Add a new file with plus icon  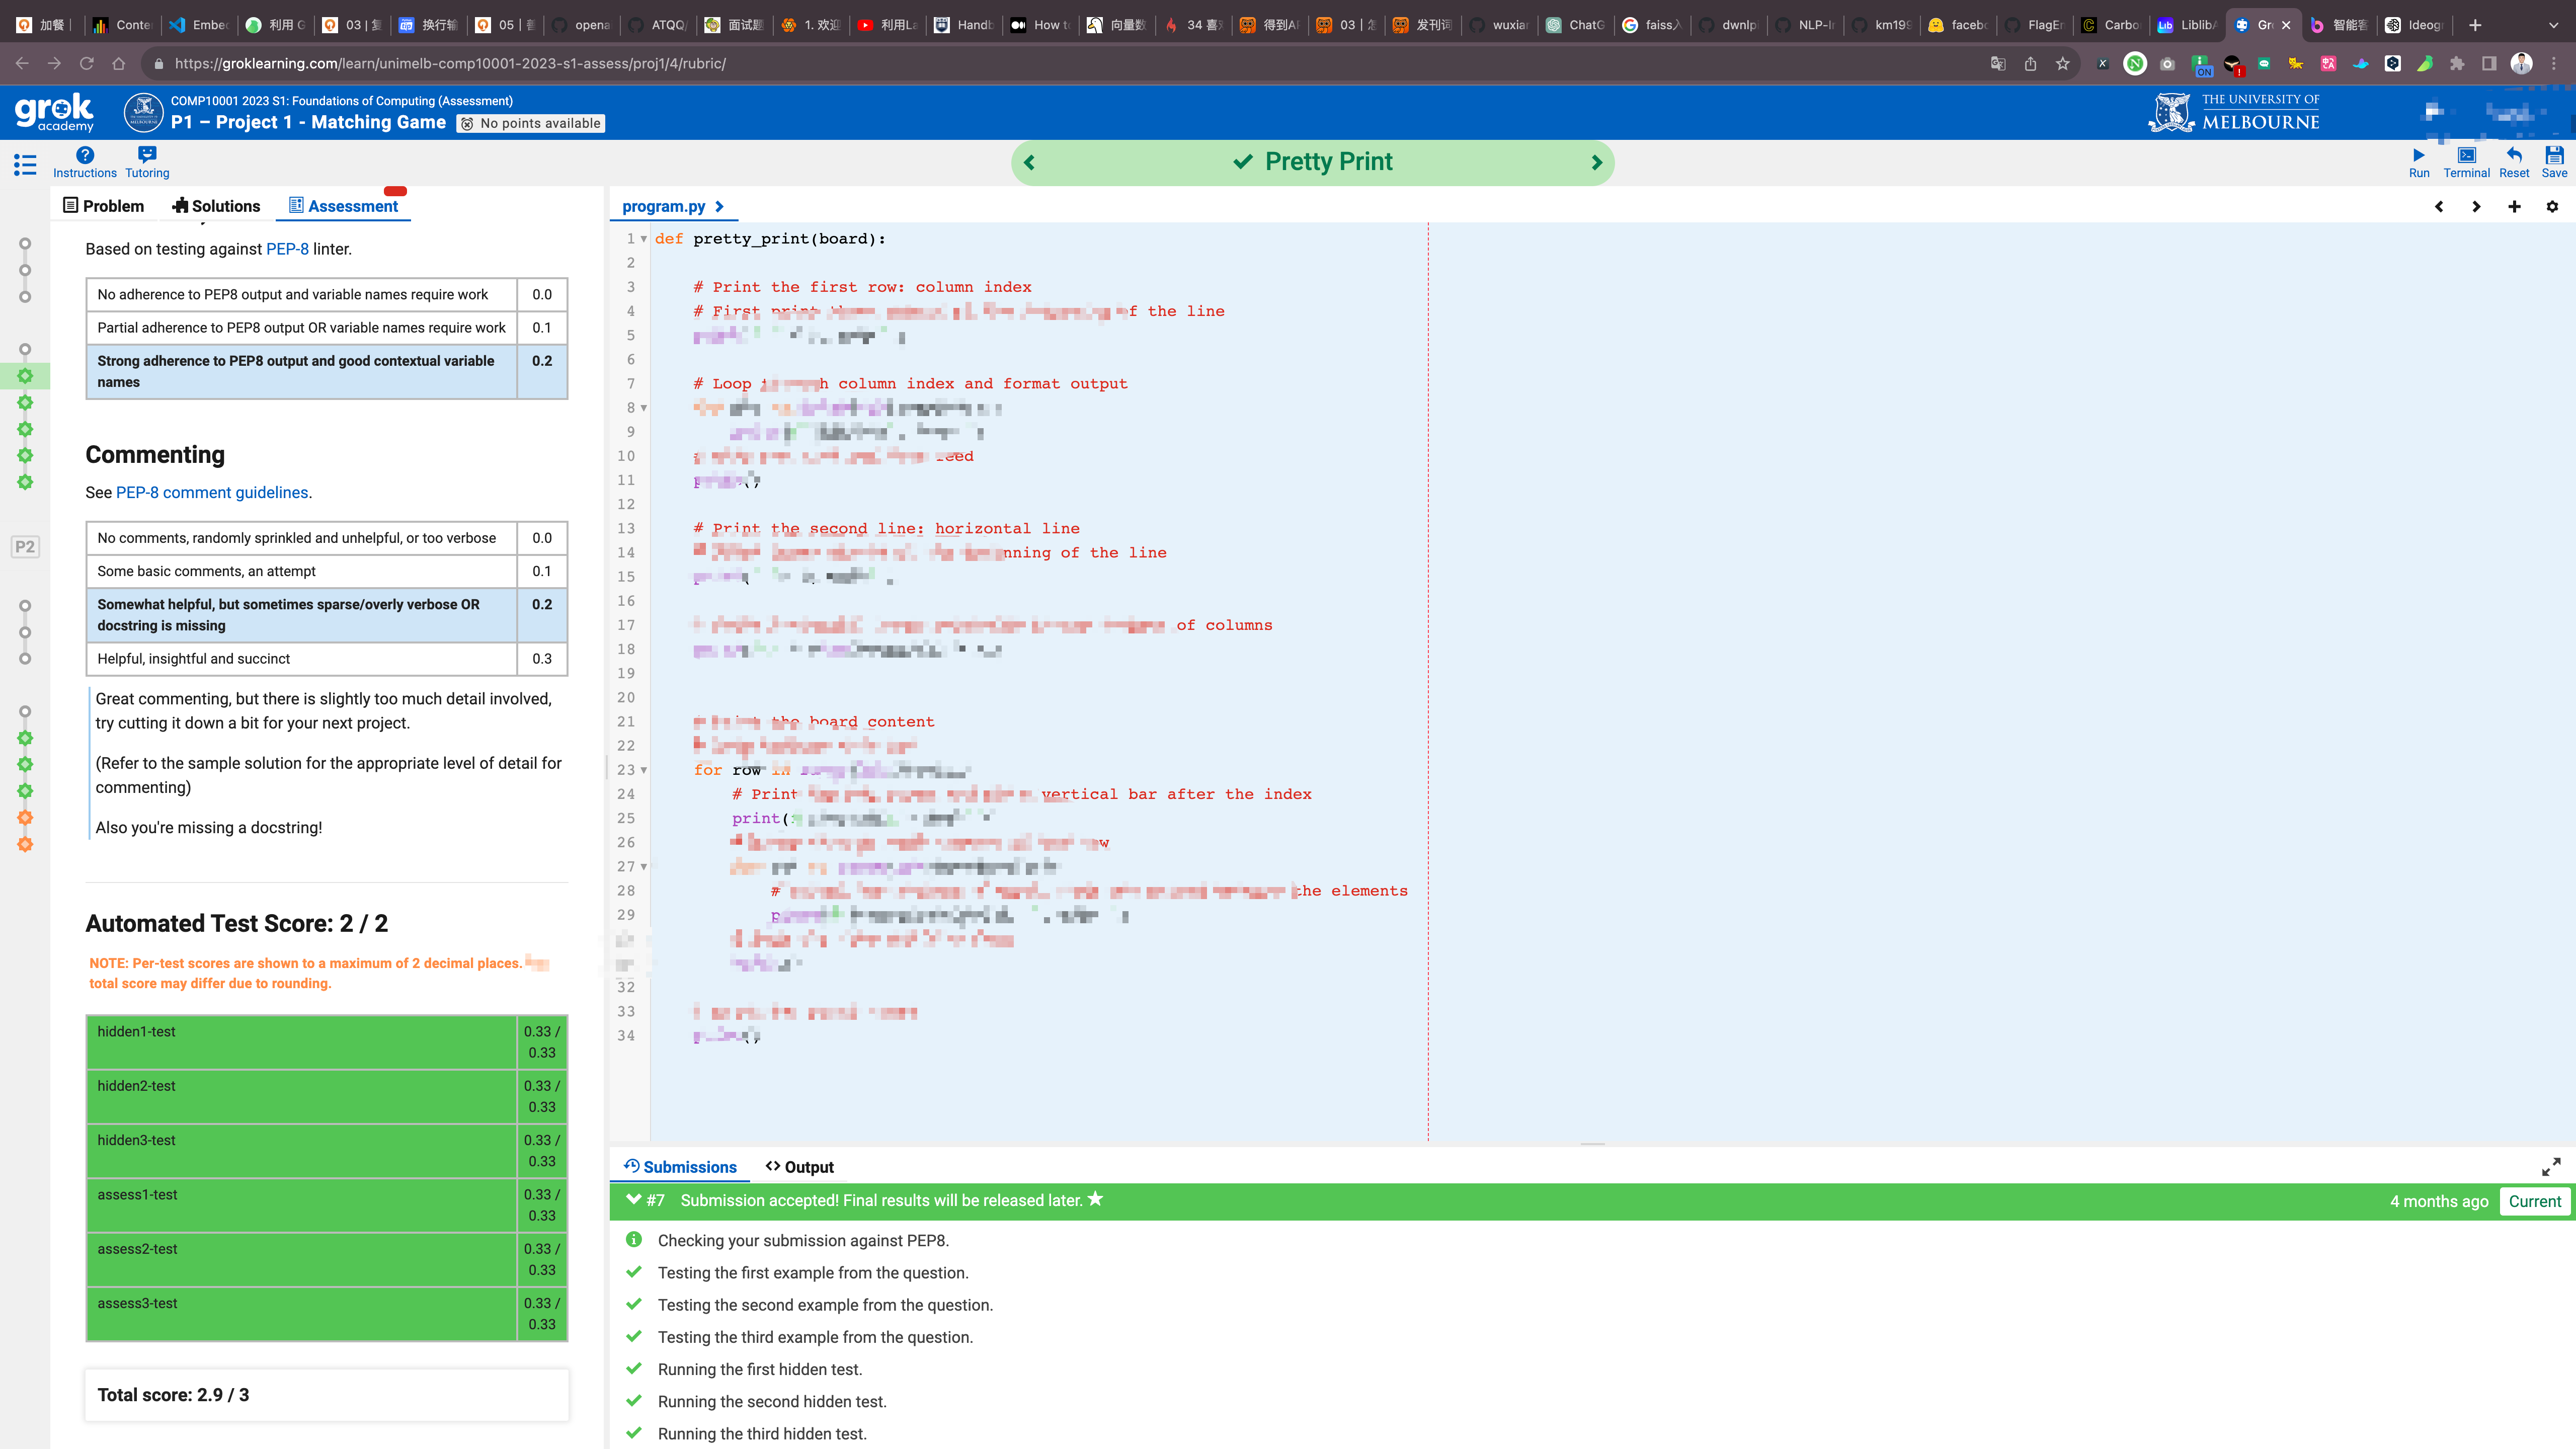2514,207
